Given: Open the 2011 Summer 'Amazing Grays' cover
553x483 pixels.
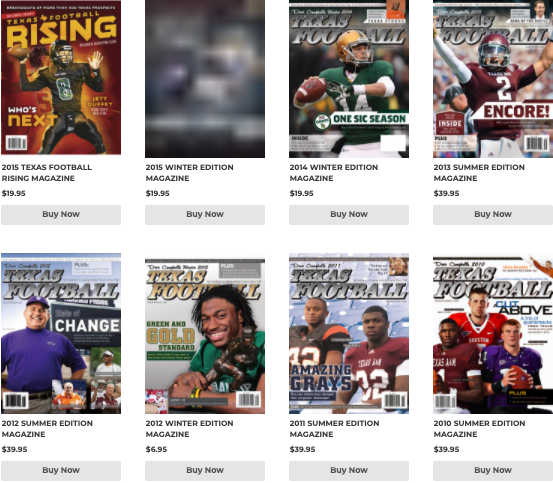Looking at the screenshot, I should (x=349, y=333).
